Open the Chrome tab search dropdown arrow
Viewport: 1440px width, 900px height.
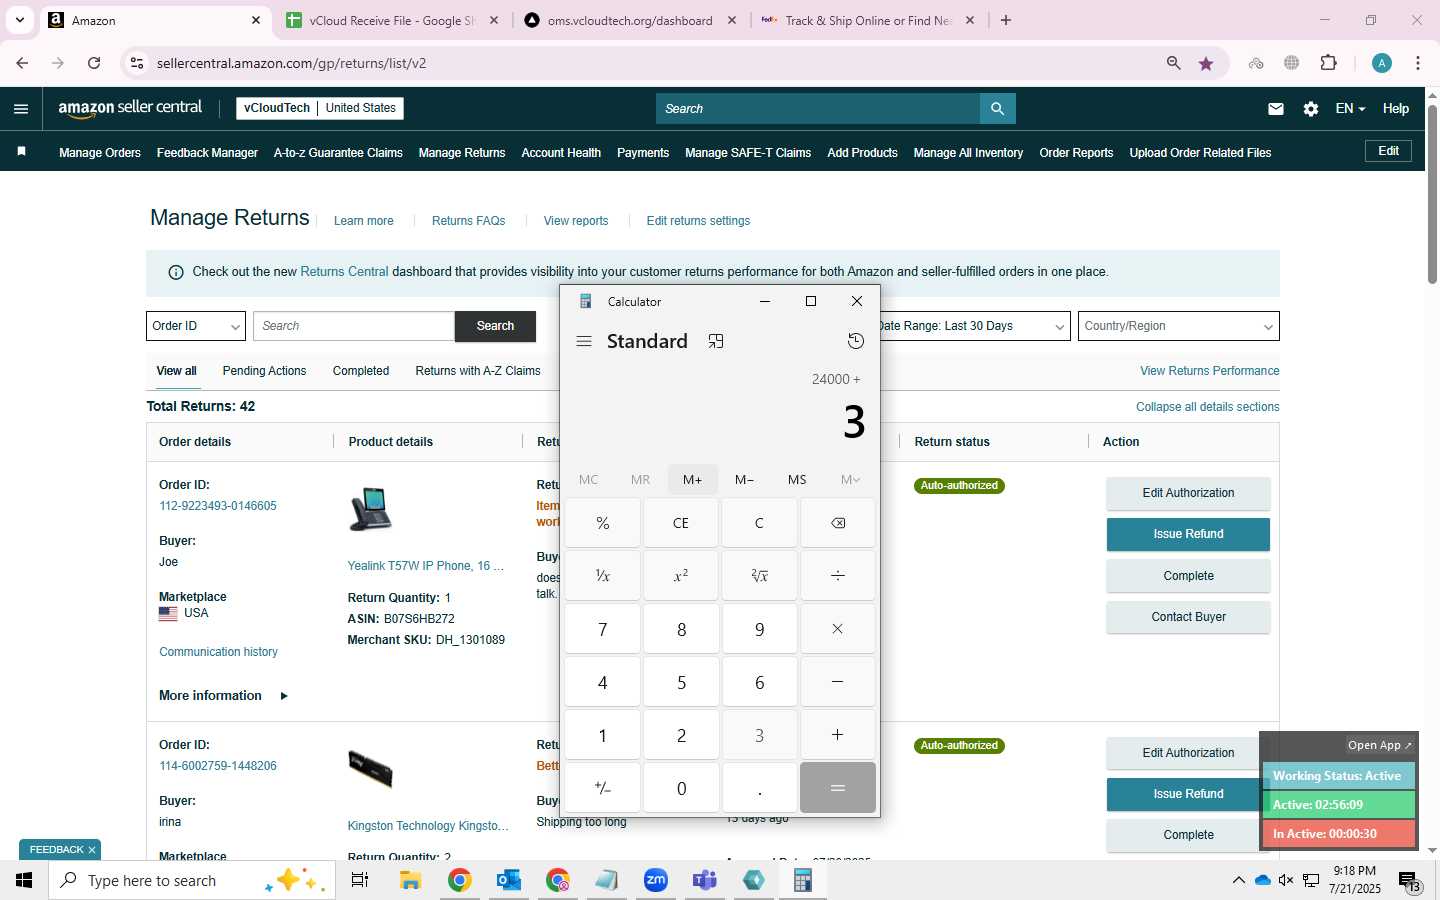19,20
